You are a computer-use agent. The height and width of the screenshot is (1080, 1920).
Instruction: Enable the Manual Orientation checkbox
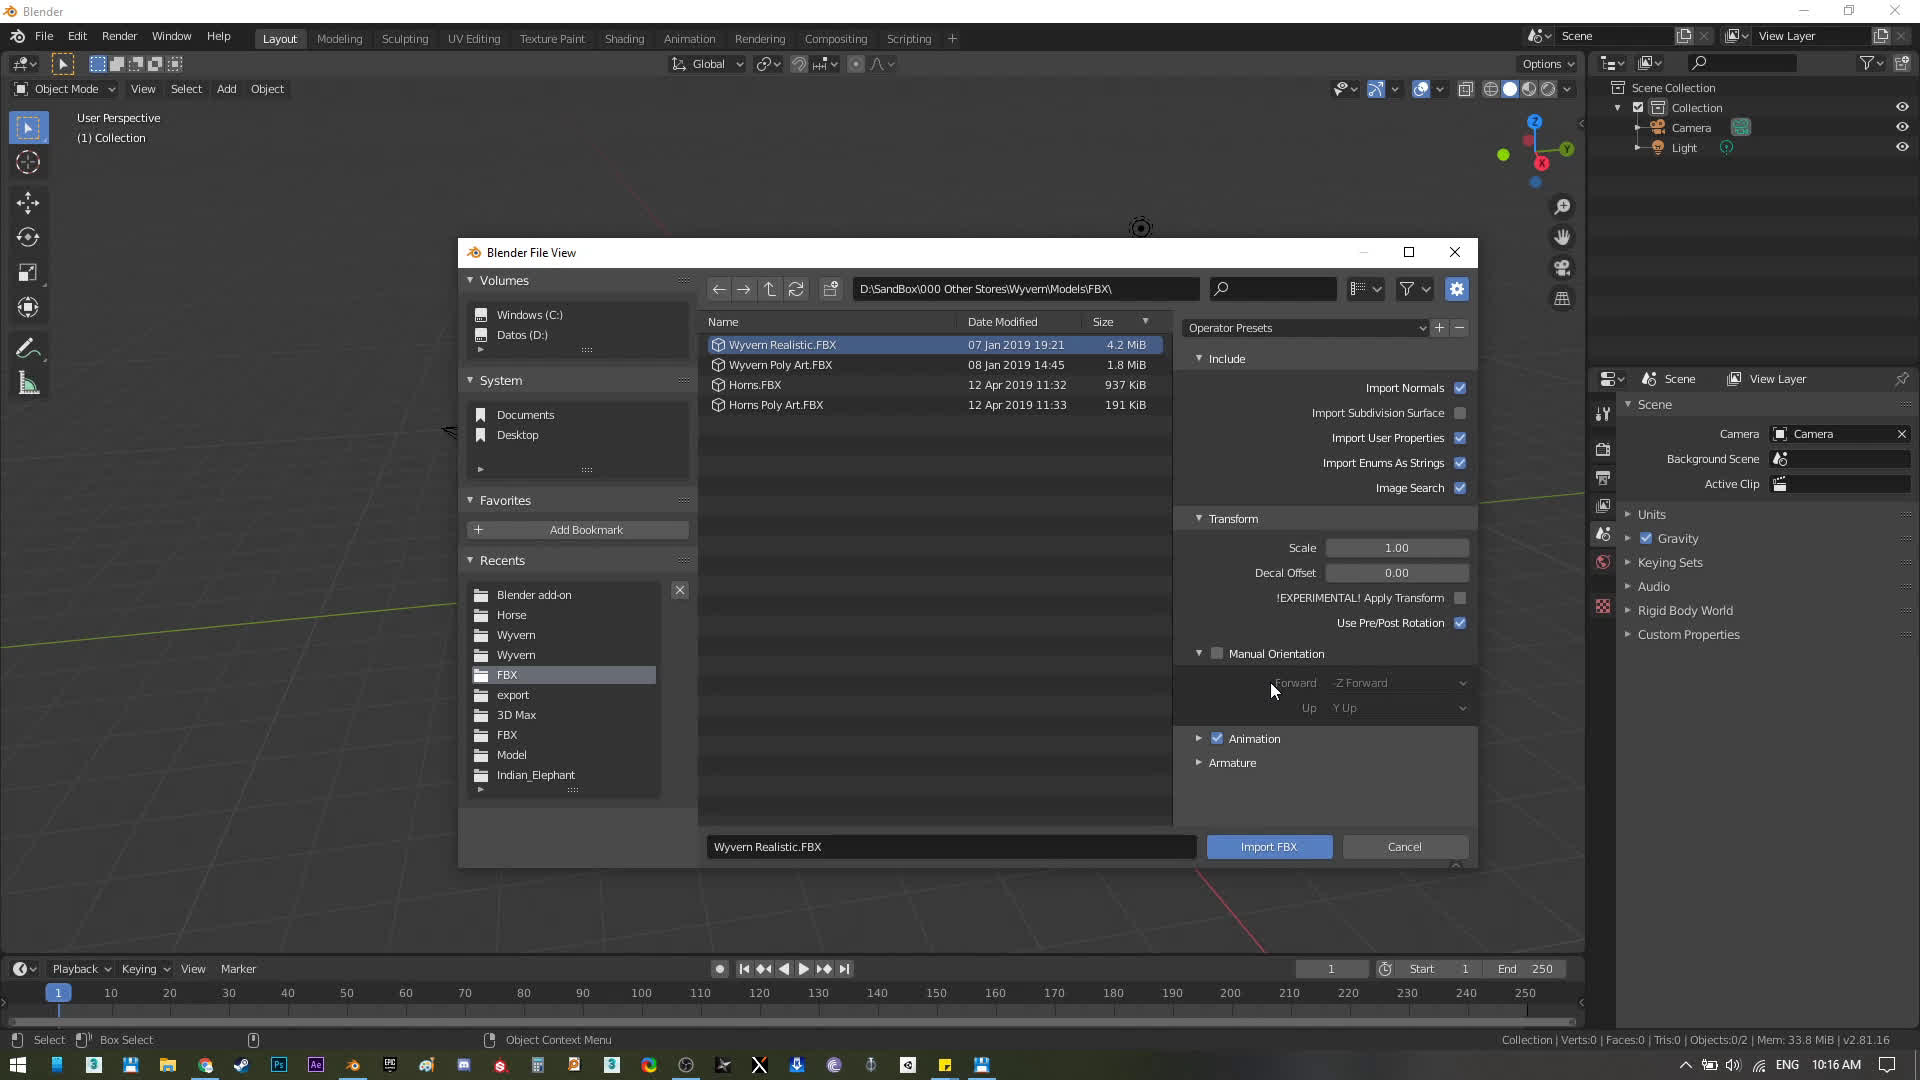pyautogui.click(x=1217, y=654)
